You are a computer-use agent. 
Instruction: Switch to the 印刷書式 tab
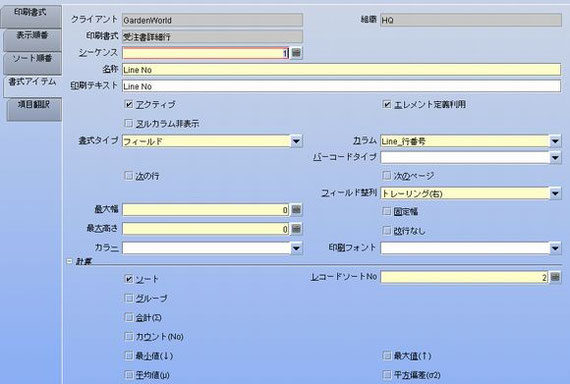coord(31,16)
